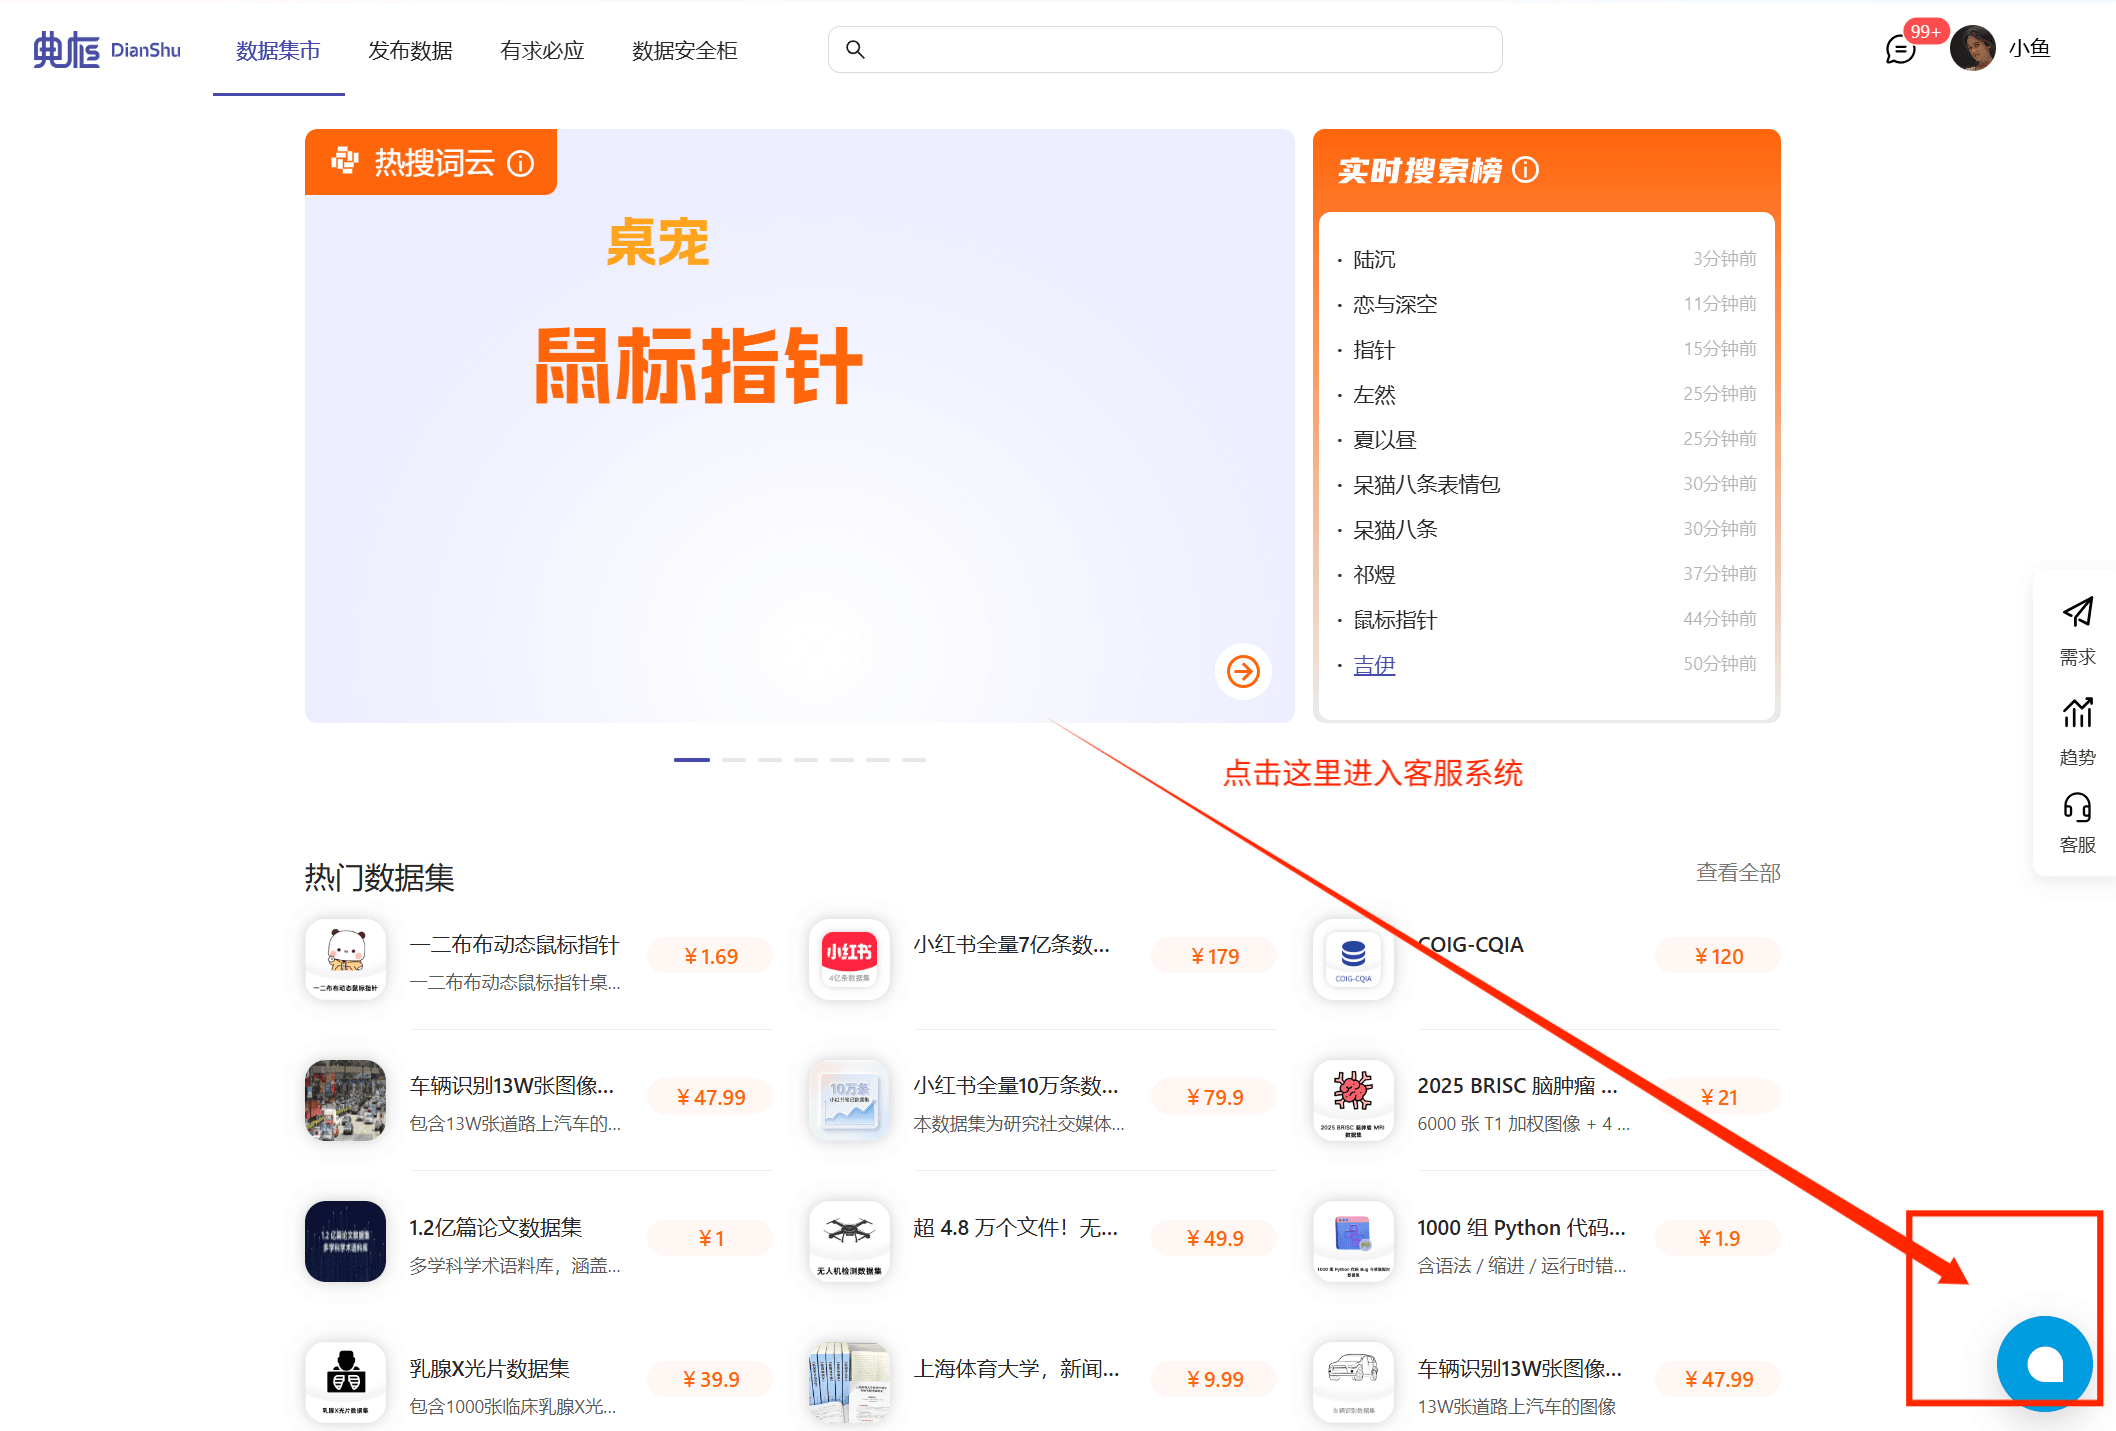
Task: Click the orange arrow circle on banner
Action: click(x=1243, y=671)
